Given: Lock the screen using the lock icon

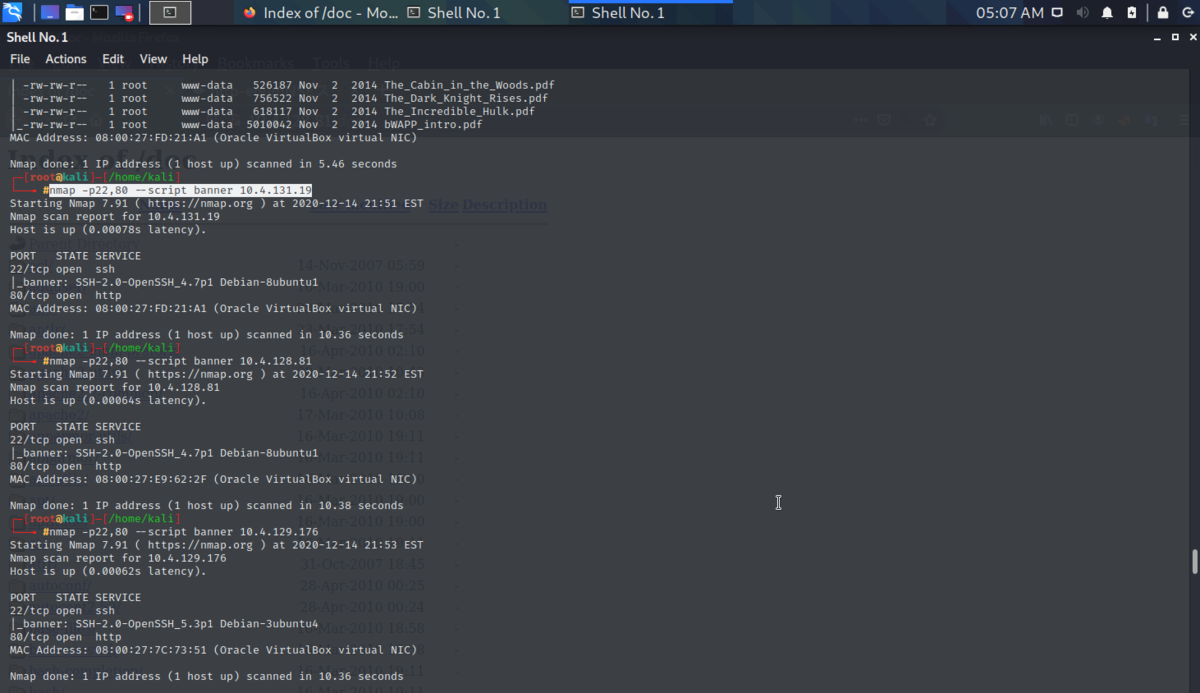Looking at the screenshot, I should [1163, 13].
